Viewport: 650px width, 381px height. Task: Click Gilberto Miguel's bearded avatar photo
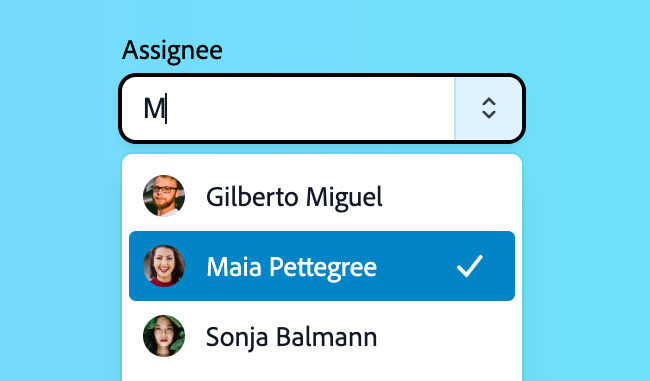tap(164, 196)
